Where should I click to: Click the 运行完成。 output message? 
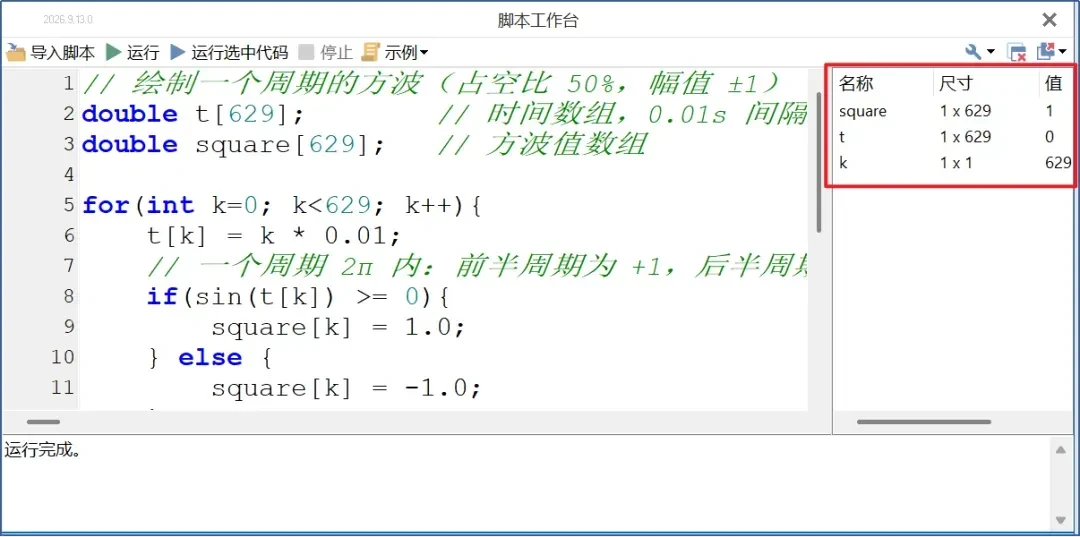point(43,452)
